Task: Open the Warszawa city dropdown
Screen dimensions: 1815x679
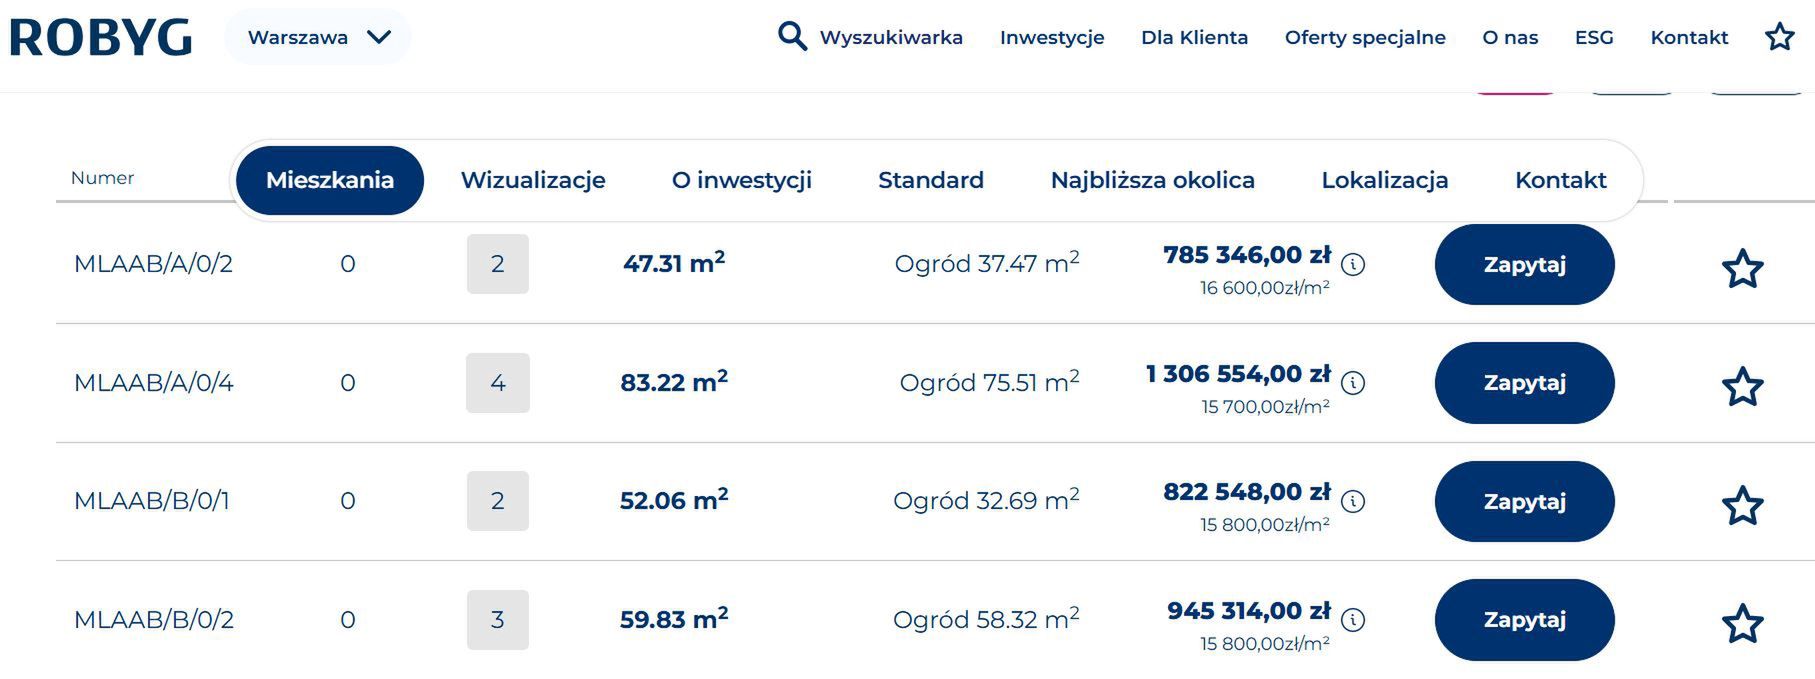Action: click(317, 37)
